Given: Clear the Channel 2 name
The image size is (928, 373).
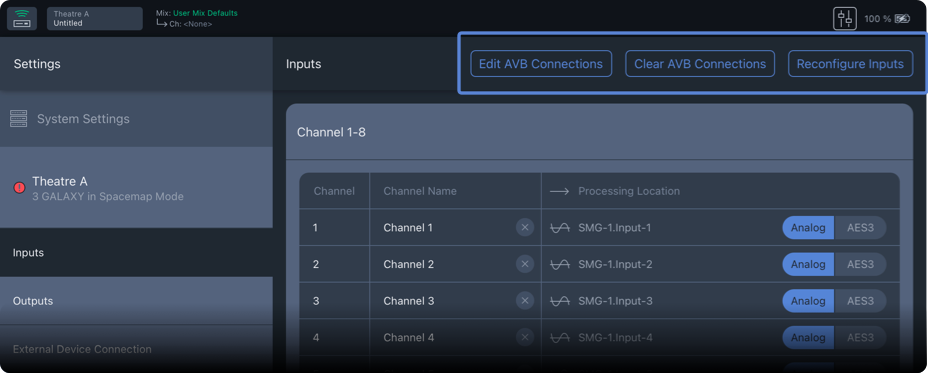Looking at the screenshot, I should [x=524, y=264].
